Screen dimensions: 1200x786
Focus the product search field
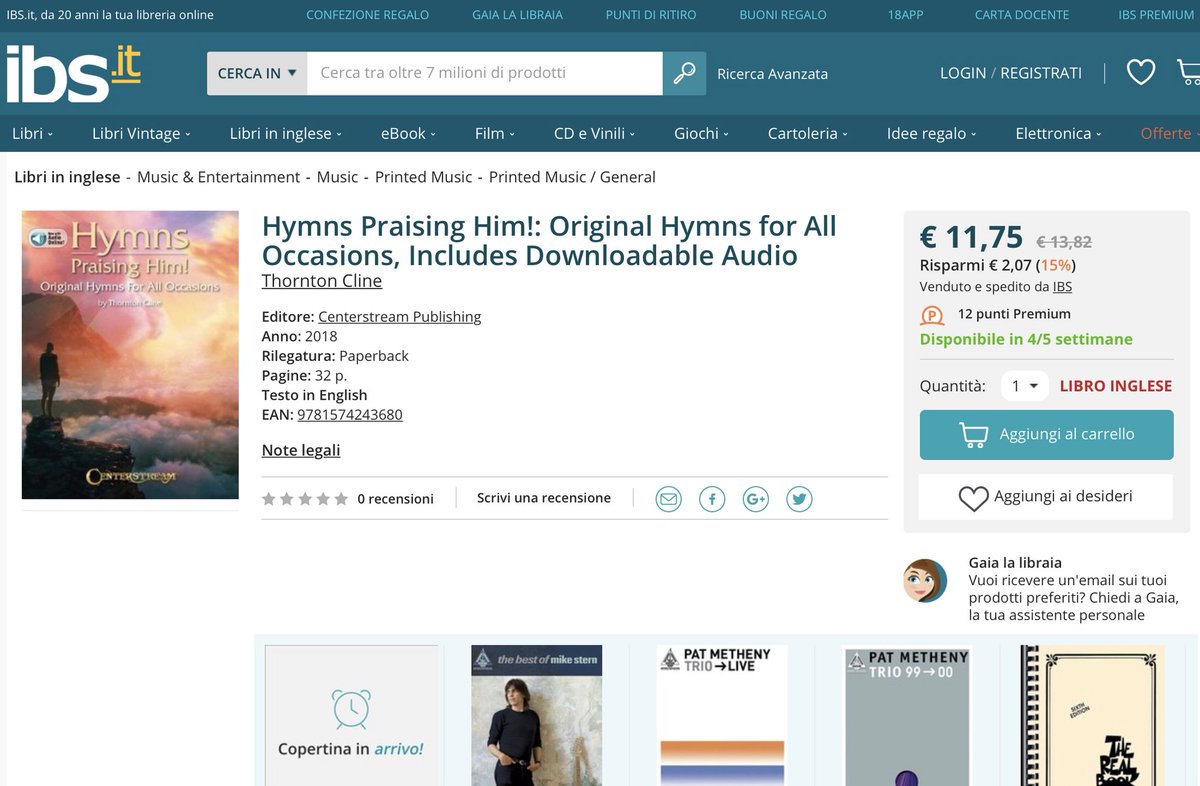pos(485,73)
